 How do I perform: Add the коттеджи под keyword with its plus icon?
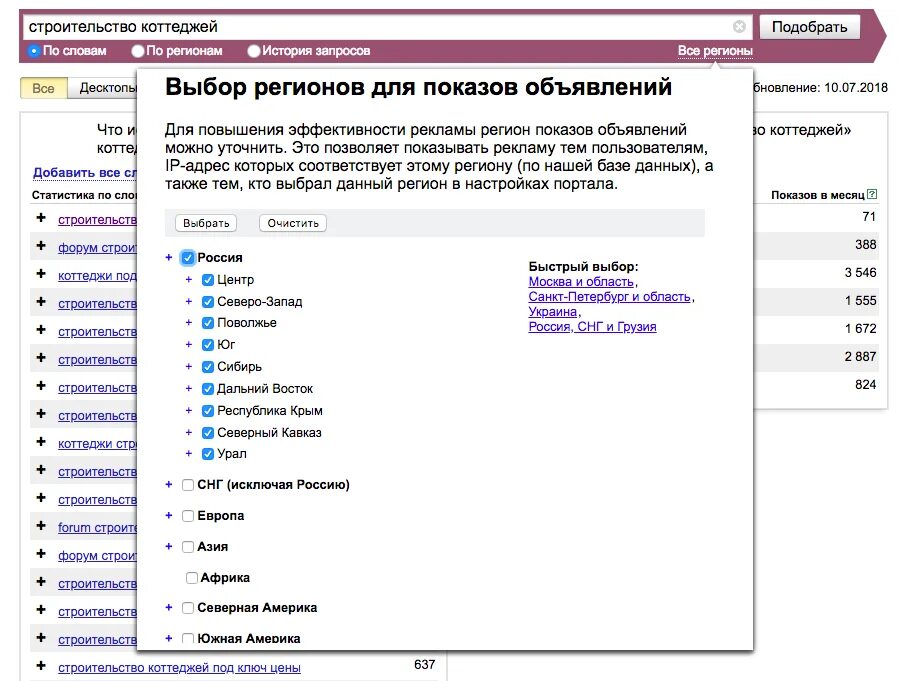point(41,274)
